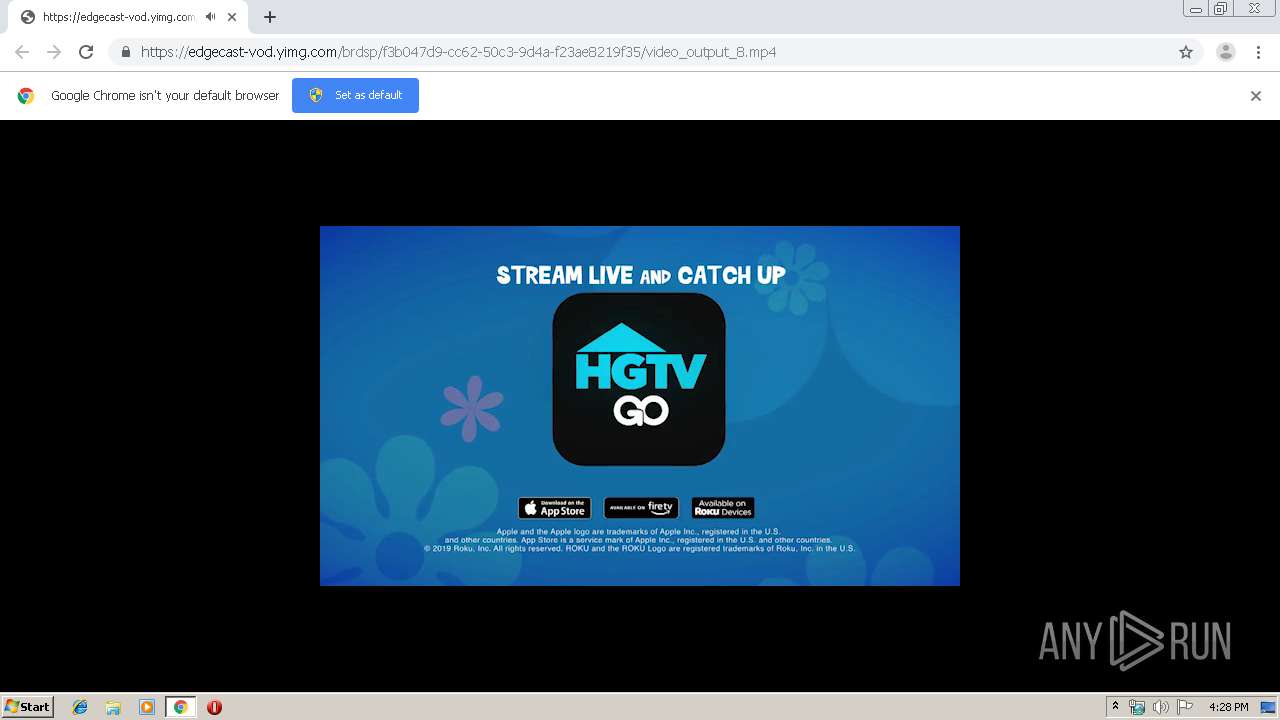Click the 4:28 PM system clock
The height and width of the screenshot is (720, 1280).
point(1228,707)
